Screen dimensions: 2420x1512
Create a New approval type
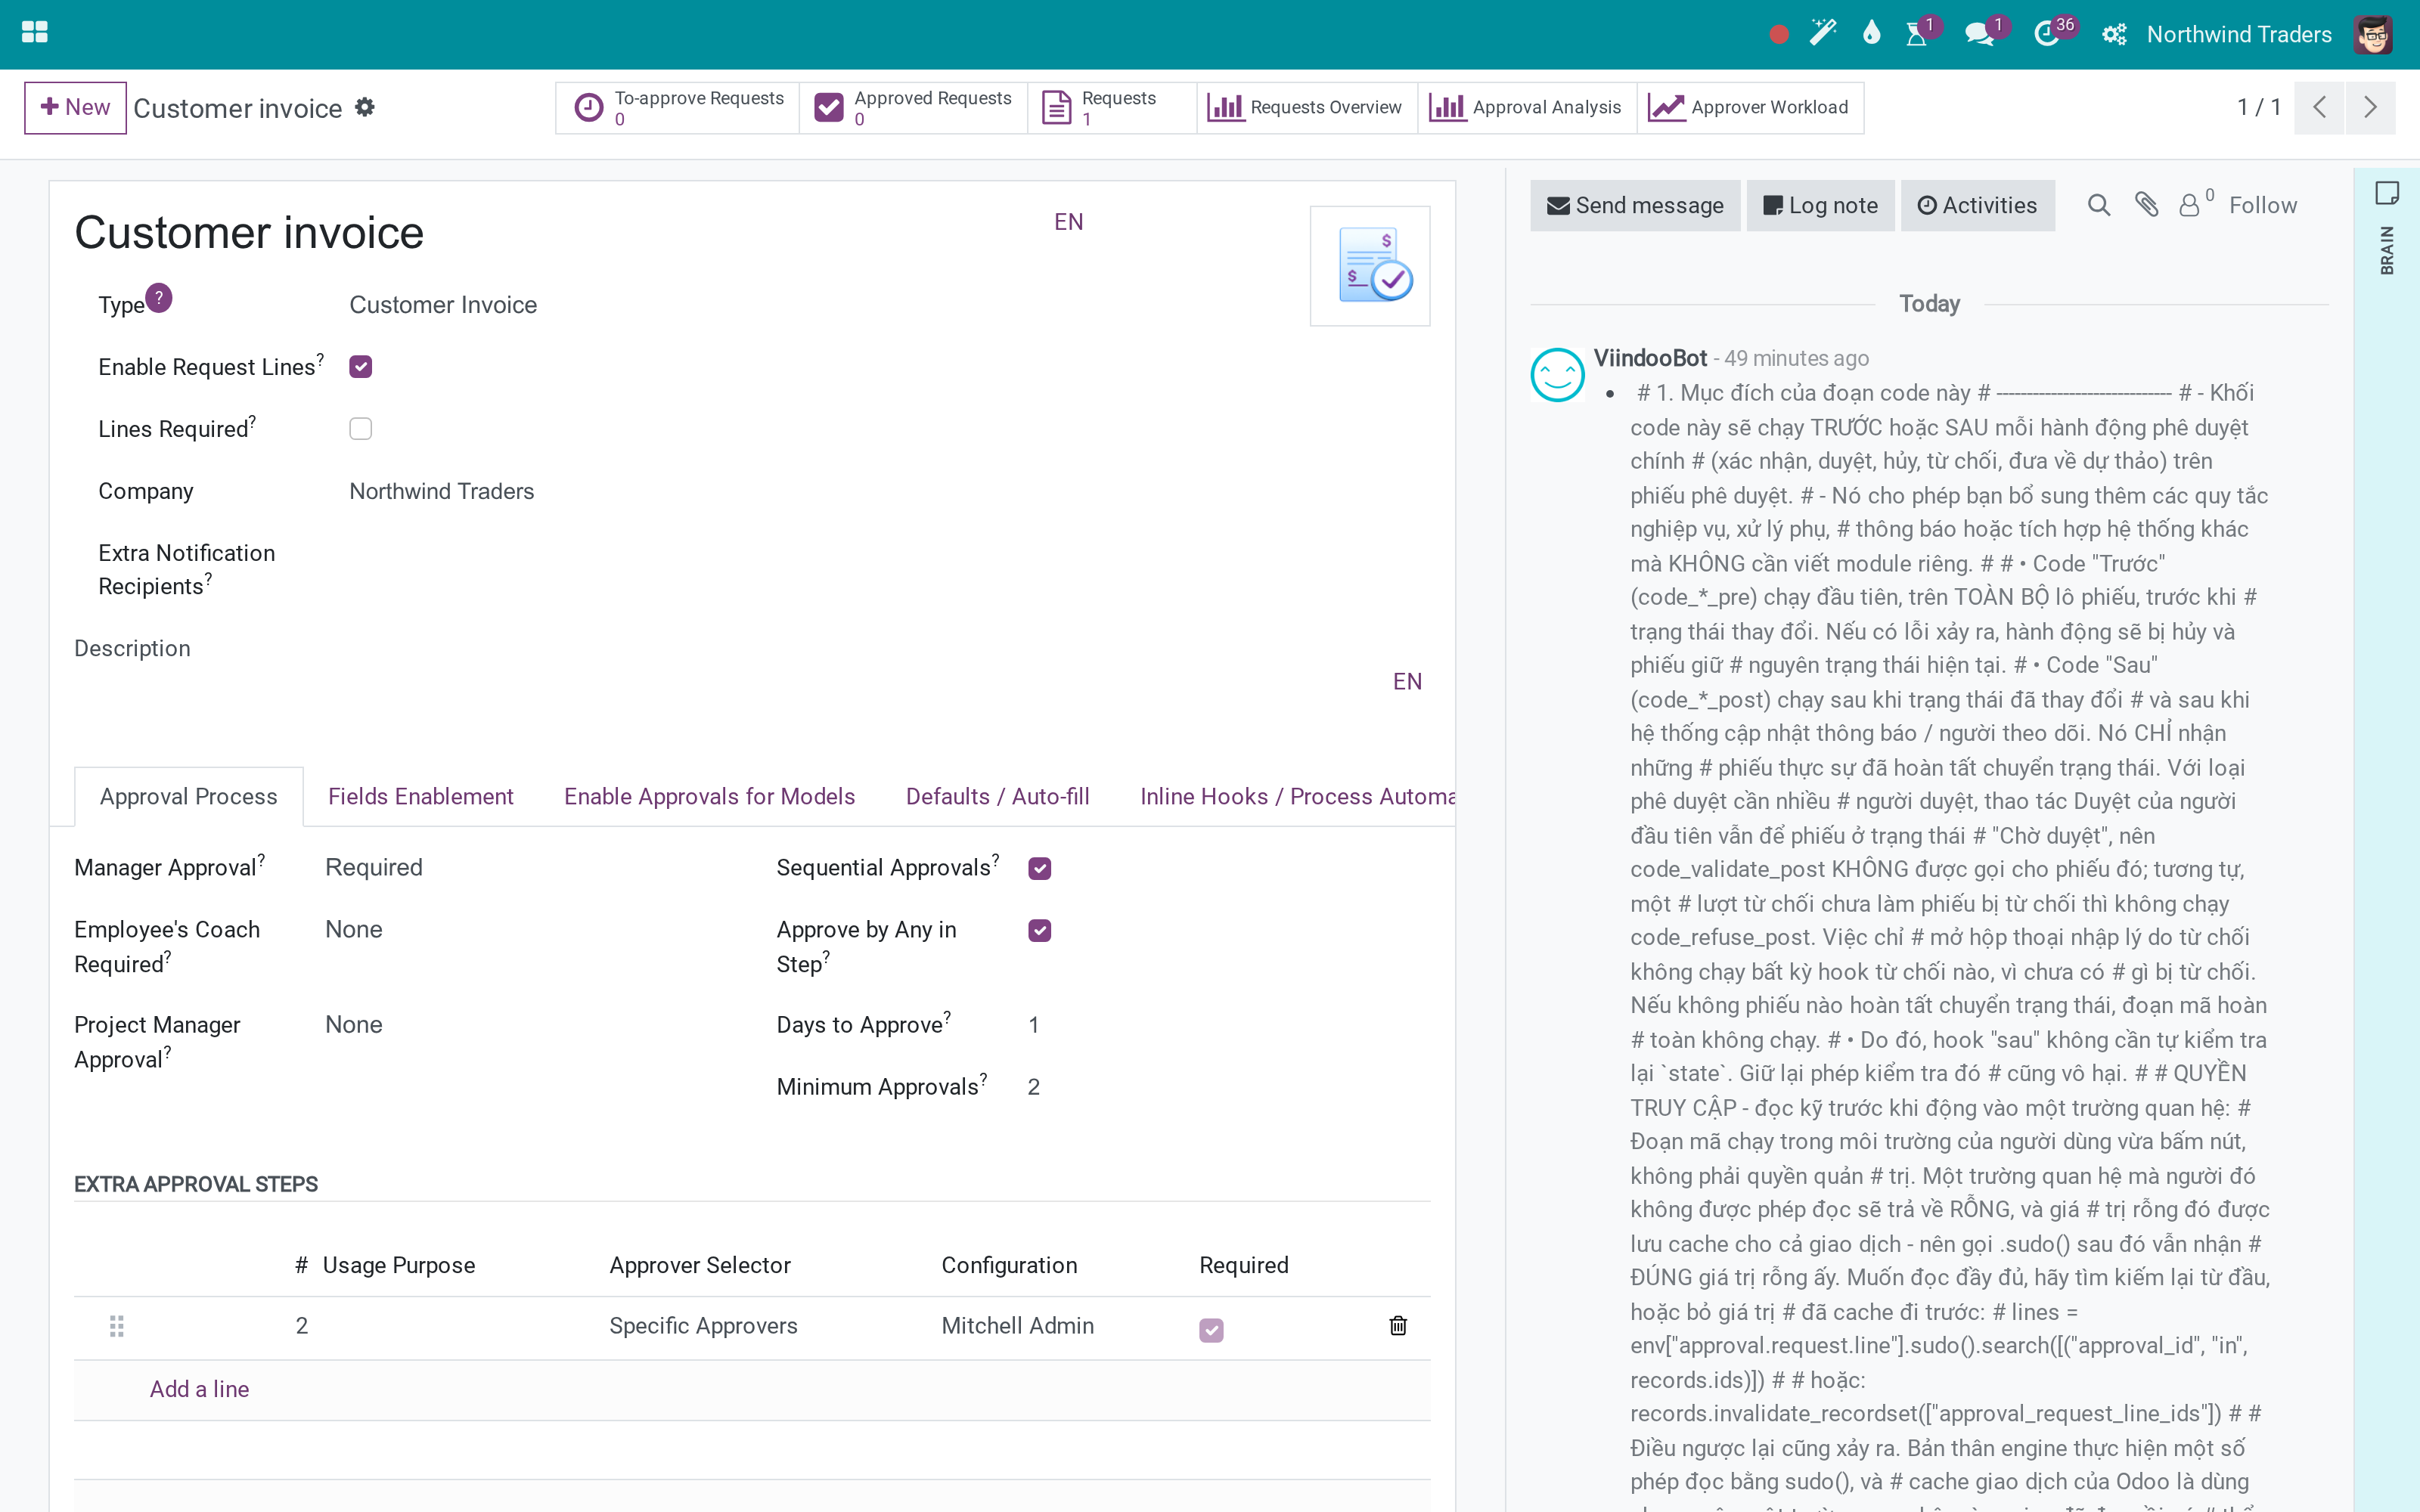[x=75, y=107]
